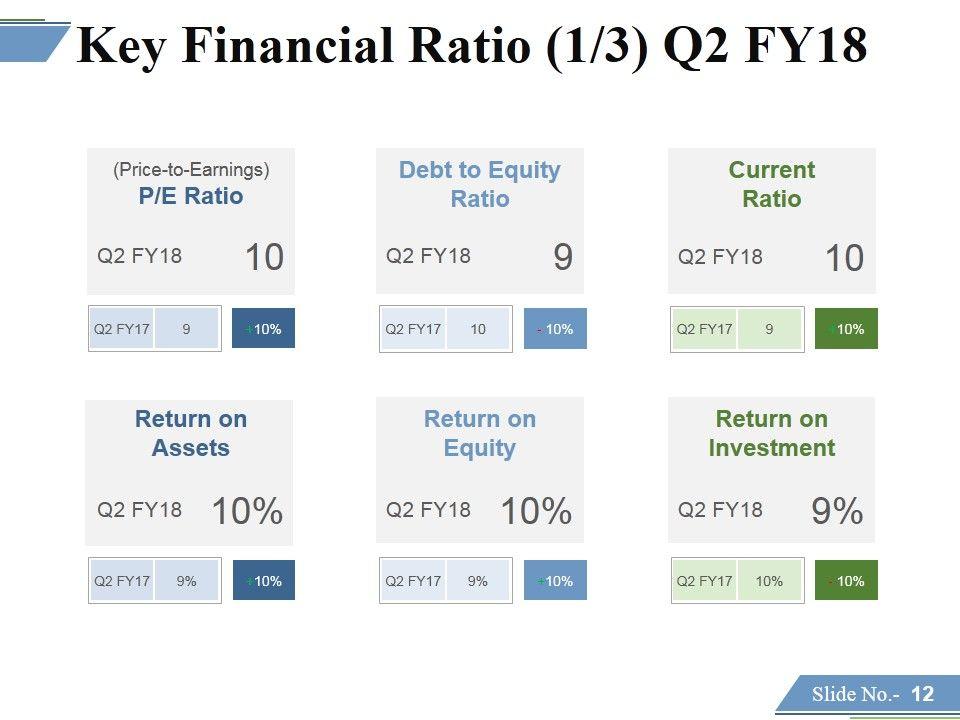Screen dimensions: 960x720
Task: Click the Slide No. 12 label
Action: pos(872,694)
